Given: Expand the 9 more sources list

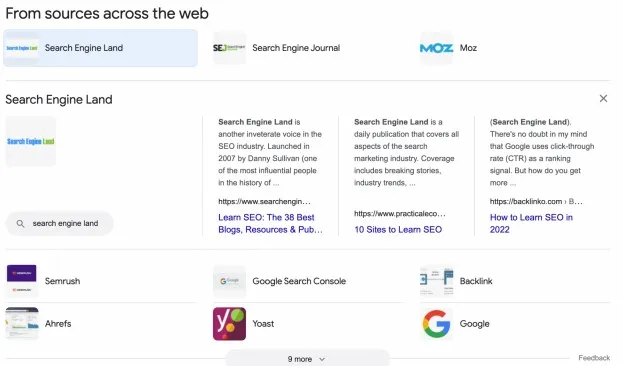Looking at the screenshot, I should (307, 359).
